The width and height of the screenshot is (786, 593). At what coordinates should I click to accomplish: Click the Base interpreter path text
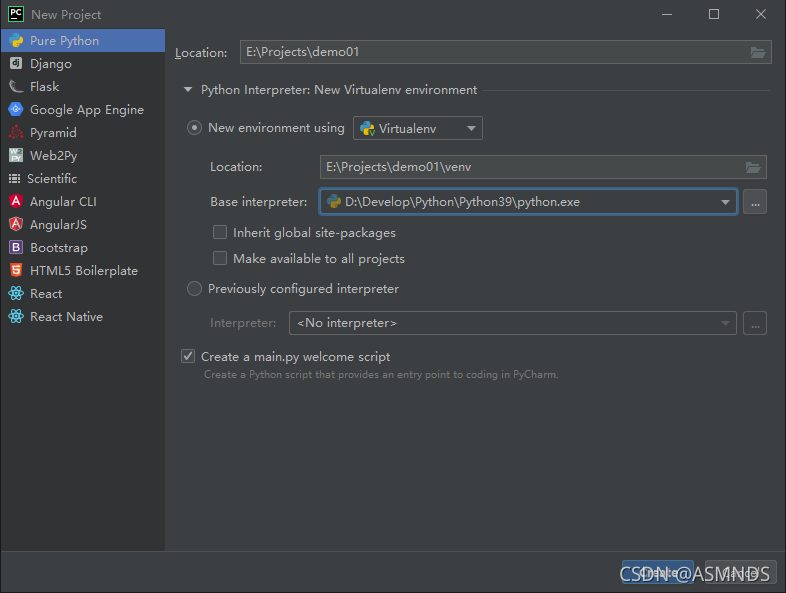pos(462,202)
